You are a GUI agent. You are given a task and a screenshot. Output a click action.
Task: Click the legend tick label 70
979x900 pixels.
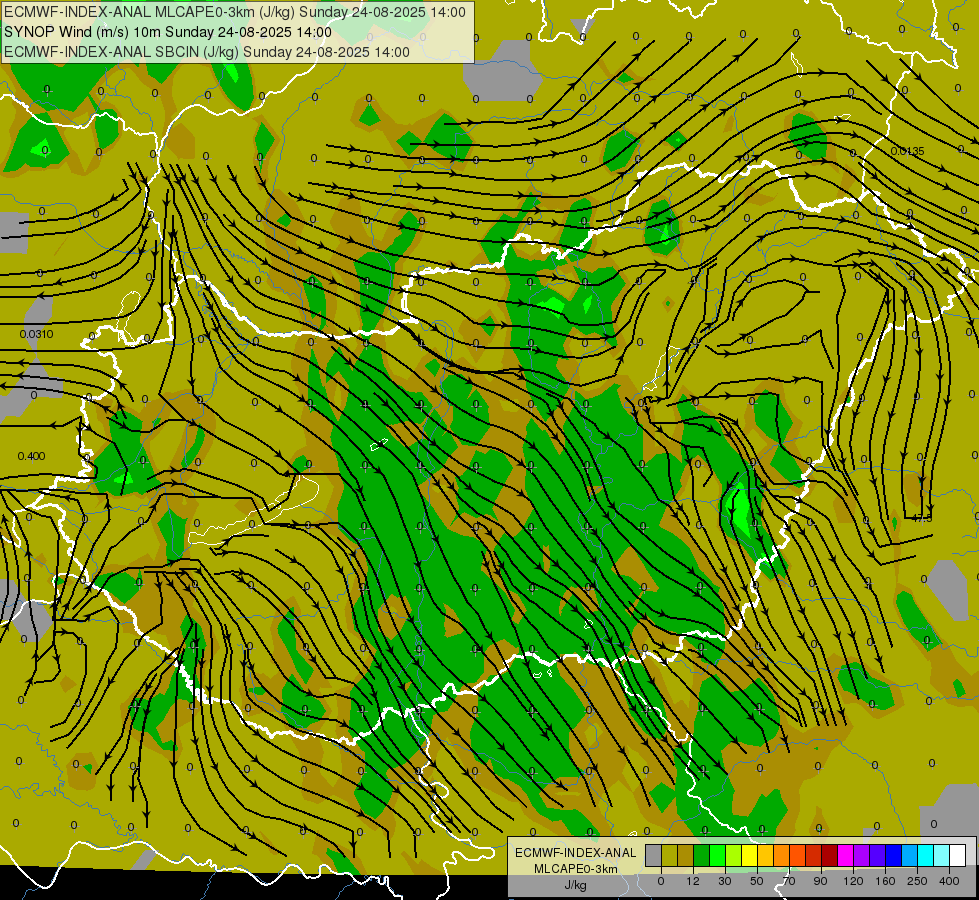coord(789,881)
